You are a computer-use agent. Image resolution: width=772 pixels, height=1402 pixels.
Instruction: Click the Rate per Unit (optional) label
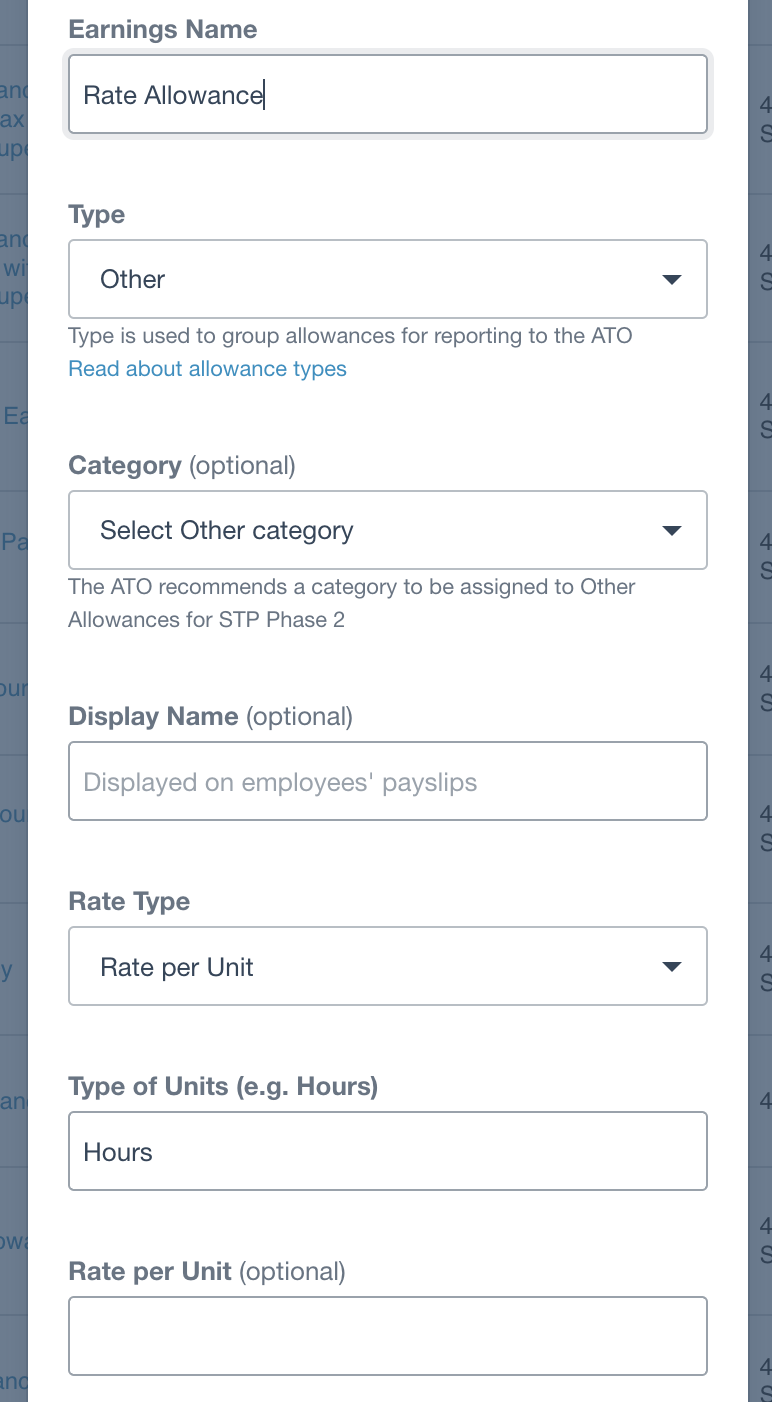click(206, 1272)
